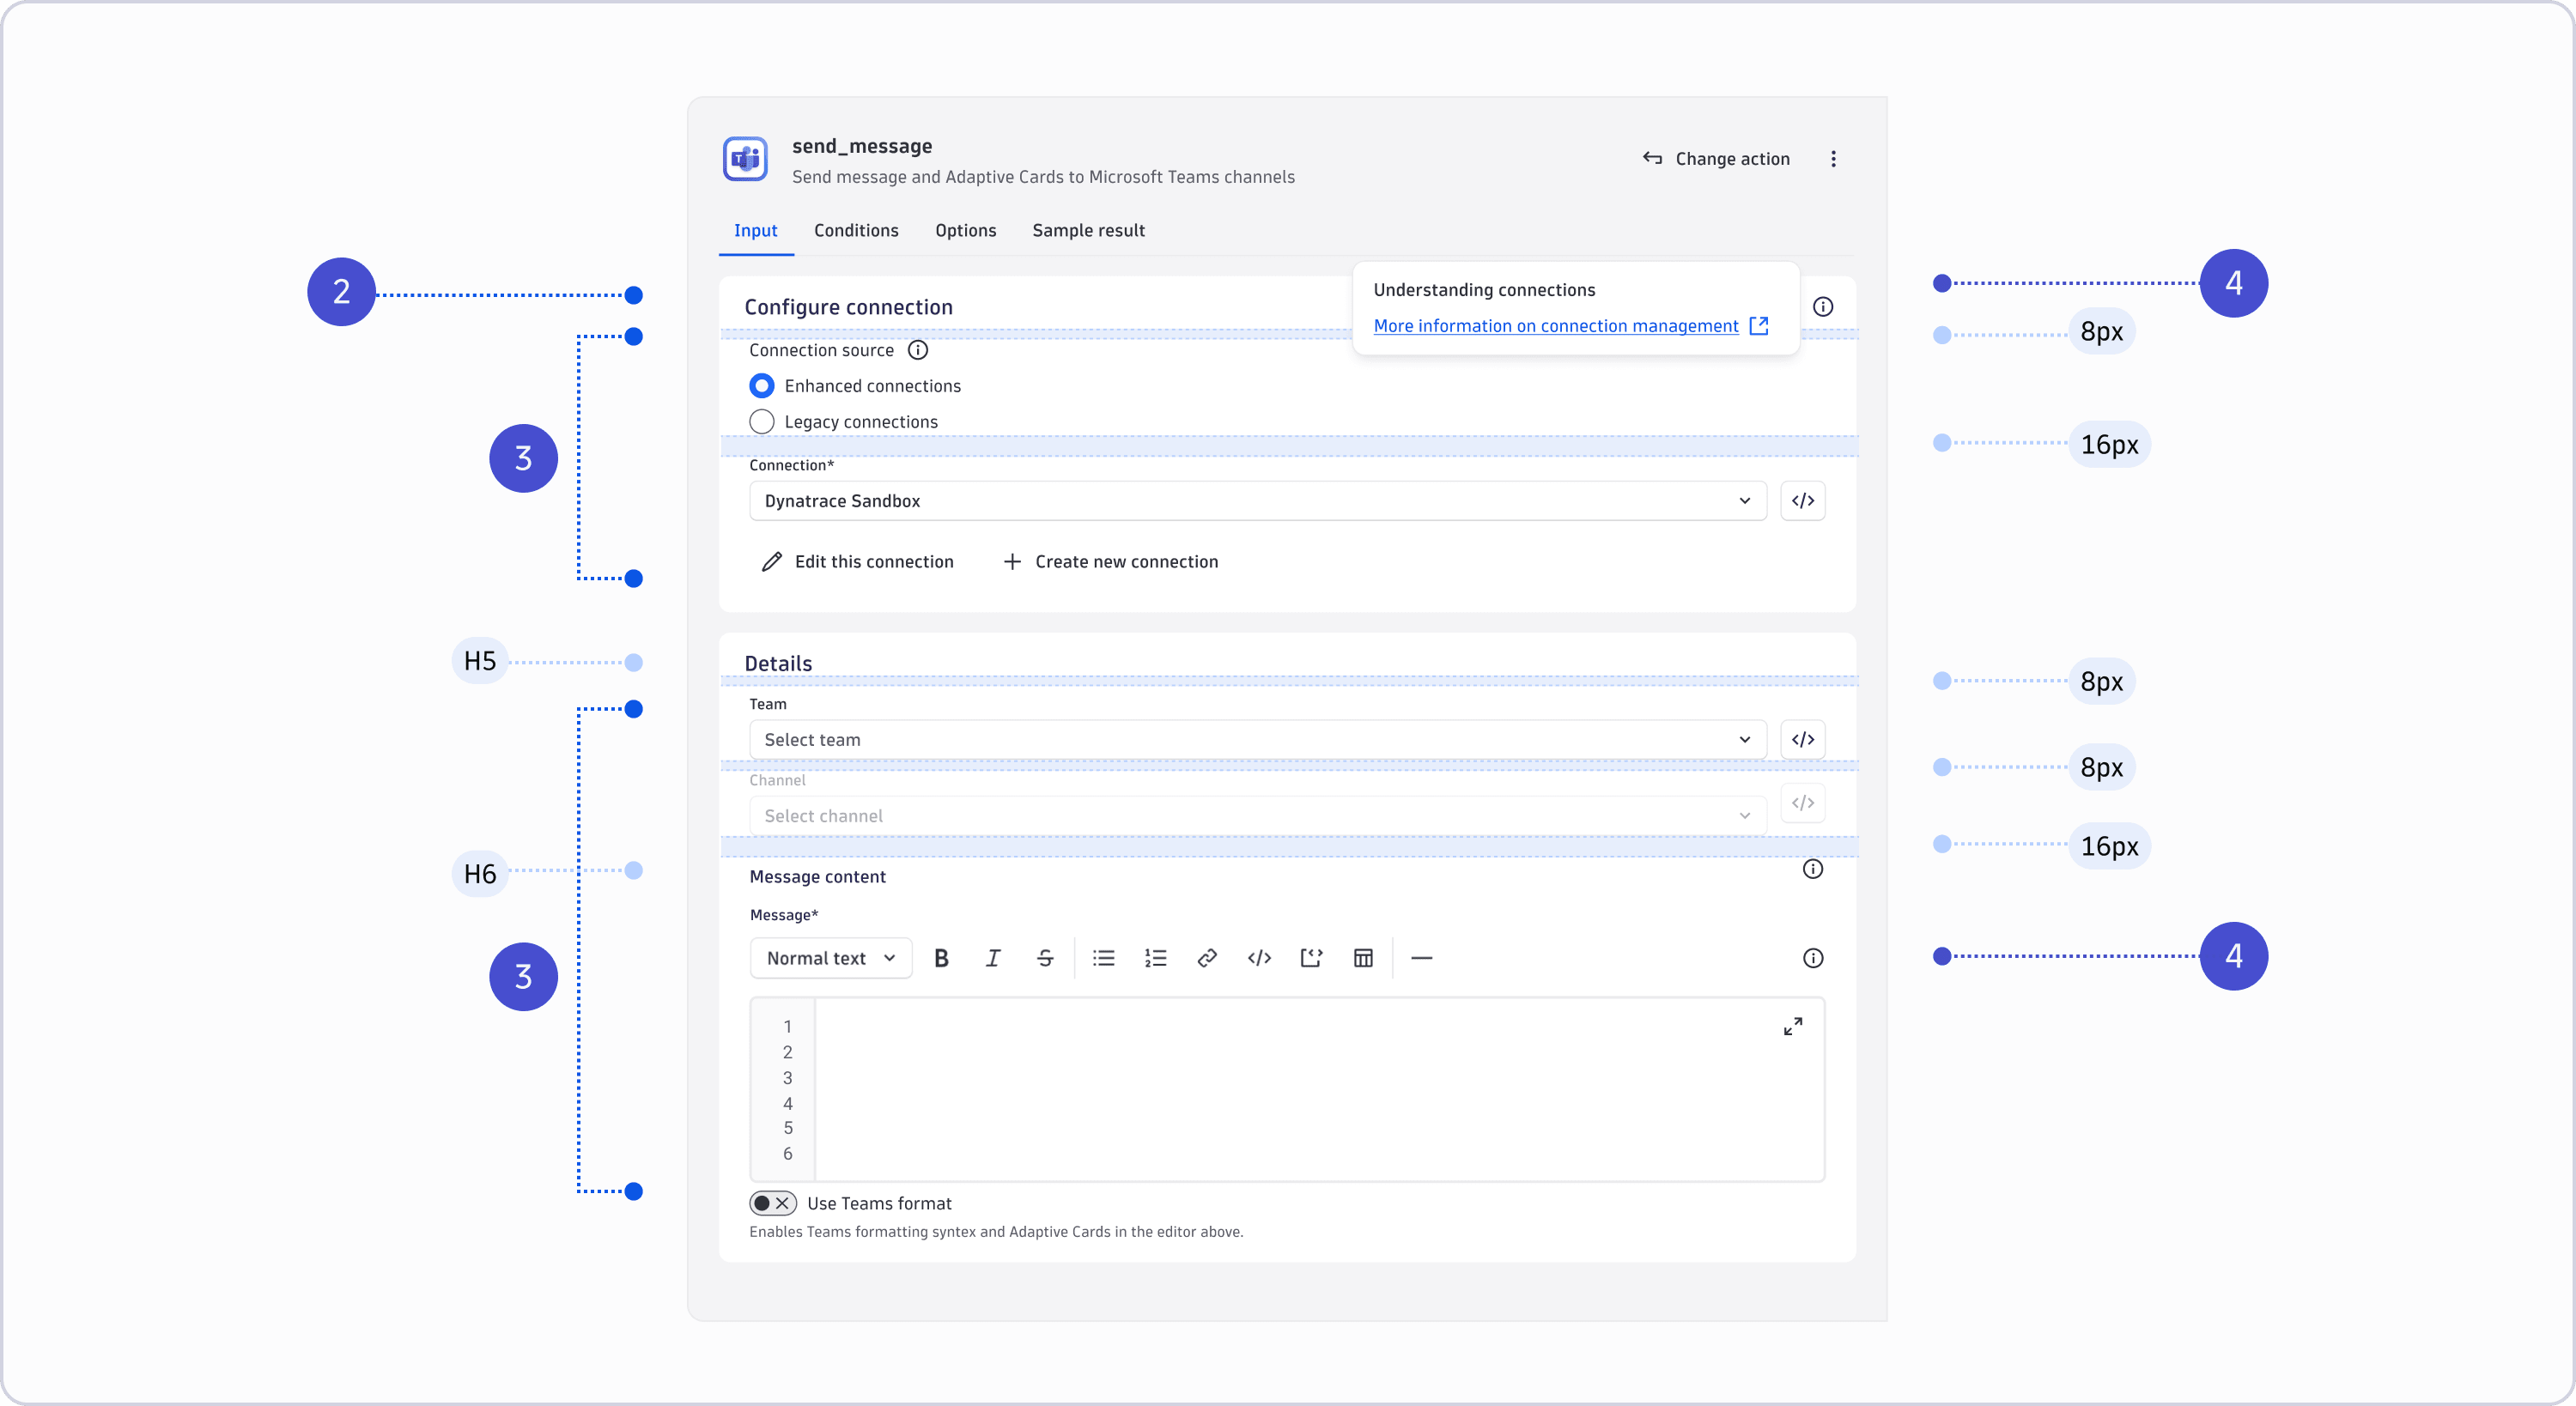Viewport: 2576px width, 1406px height.
Task: Click the Microsoft Teams app icon
Action: pos(745,159)
